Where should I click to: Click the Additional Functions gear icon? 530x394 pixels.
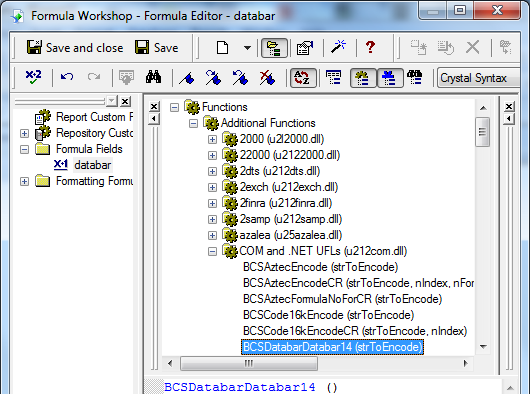211,123
